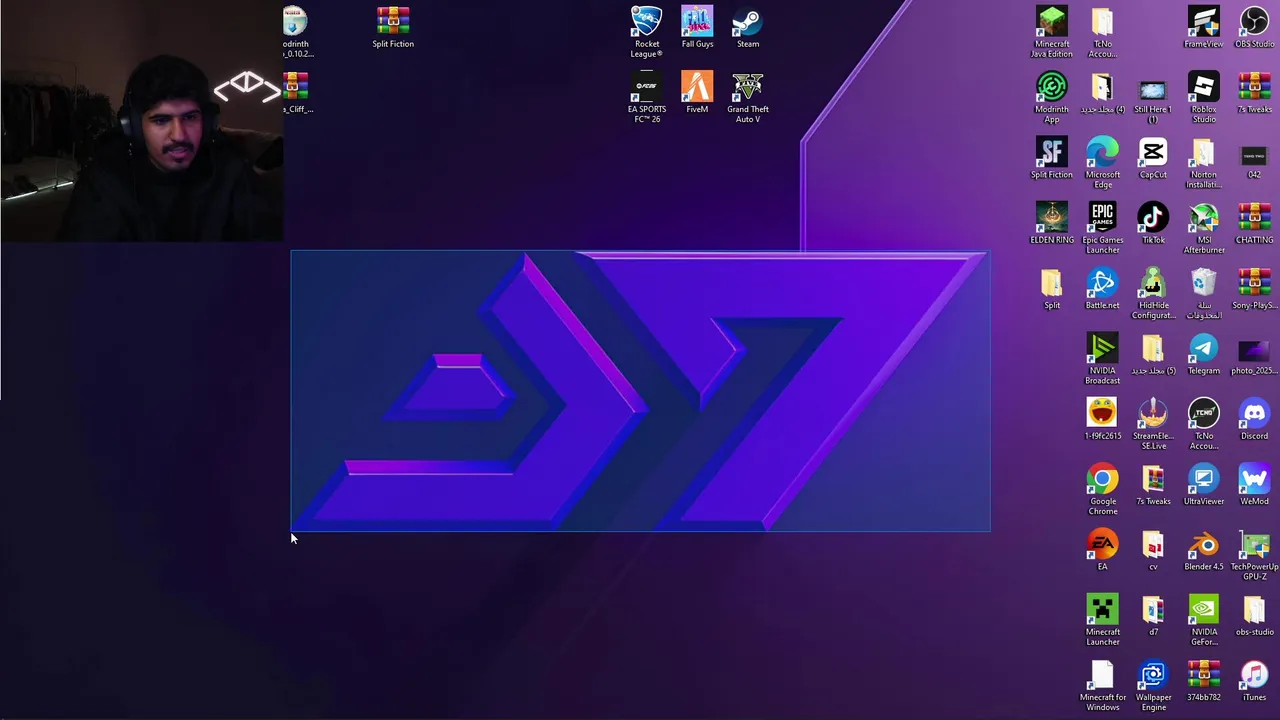The image size is (1280, 720).
Task: Launch StreamElements SE.Live shortcut
Action: point(1152,423)
